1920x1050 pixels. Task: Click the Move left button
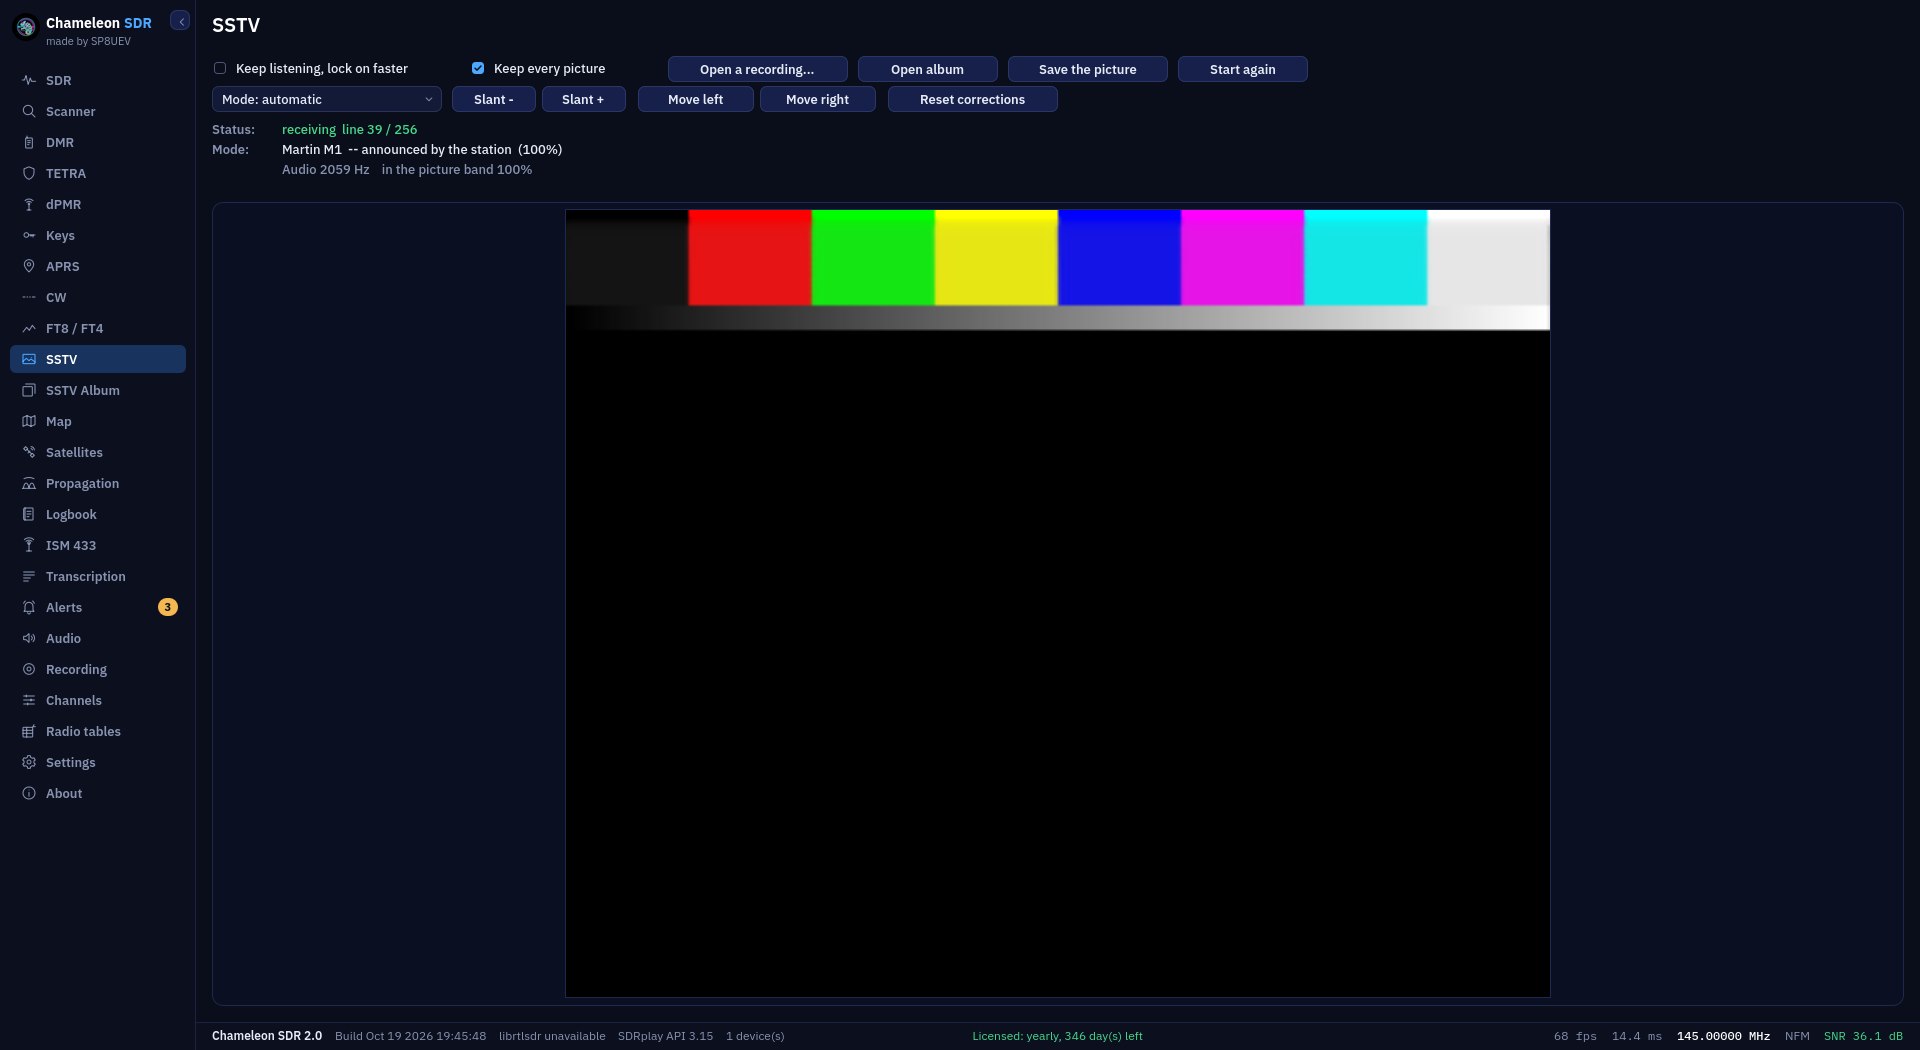(695, 99)
